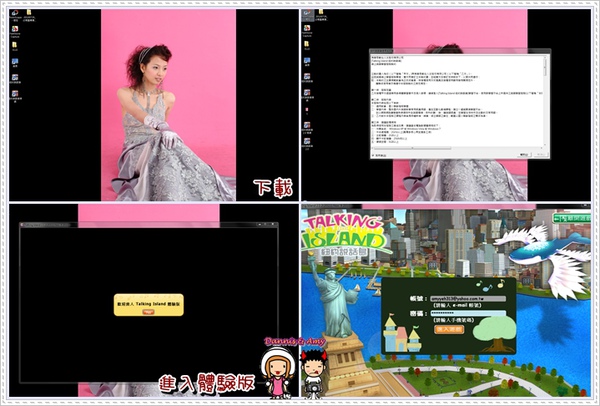The width and height of the screenshot is (600, 406).
Task: Open the FastStone Capture shortcut on the 下載 desktop
Action: tap(15, 31)
